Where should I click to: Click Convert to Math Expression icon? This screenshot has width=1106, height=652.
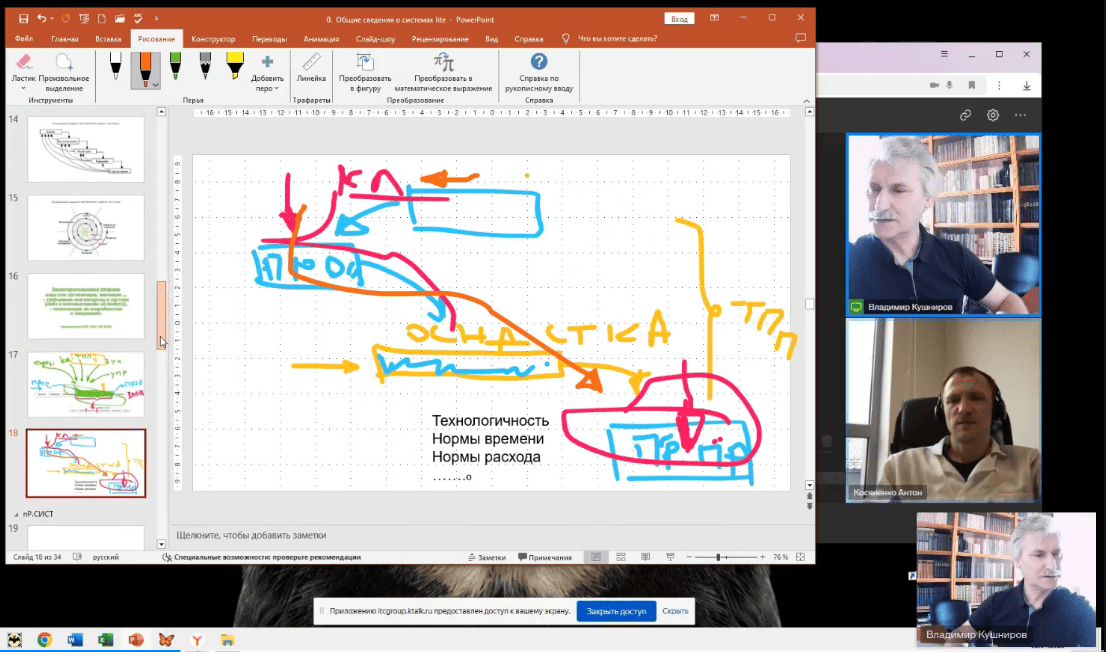pos(445,66)
